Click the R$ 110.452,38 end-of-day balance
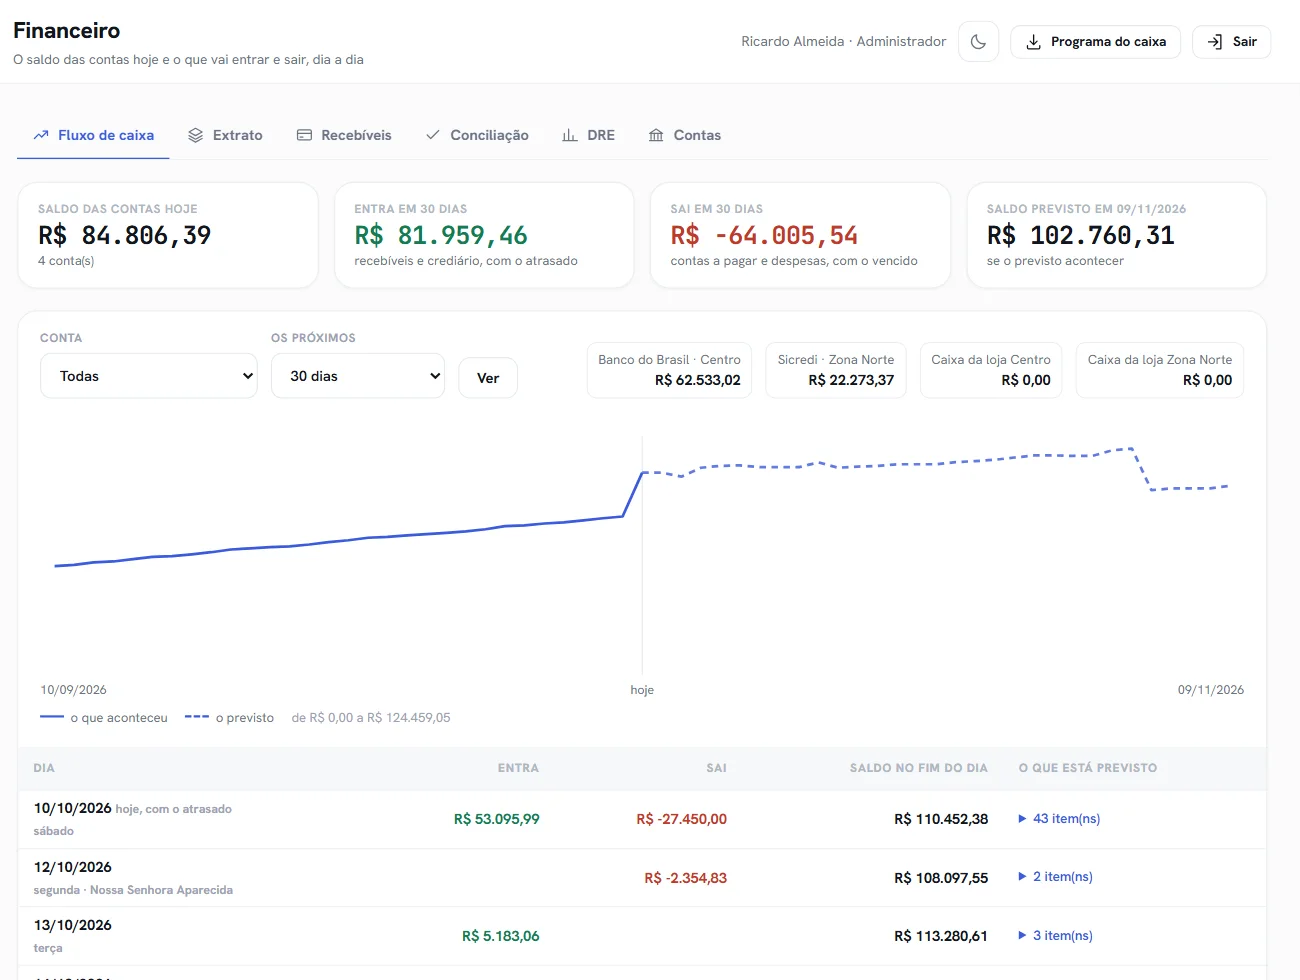Image resolution: width=1300 pixels, height=980 pixels. point(941,819)
